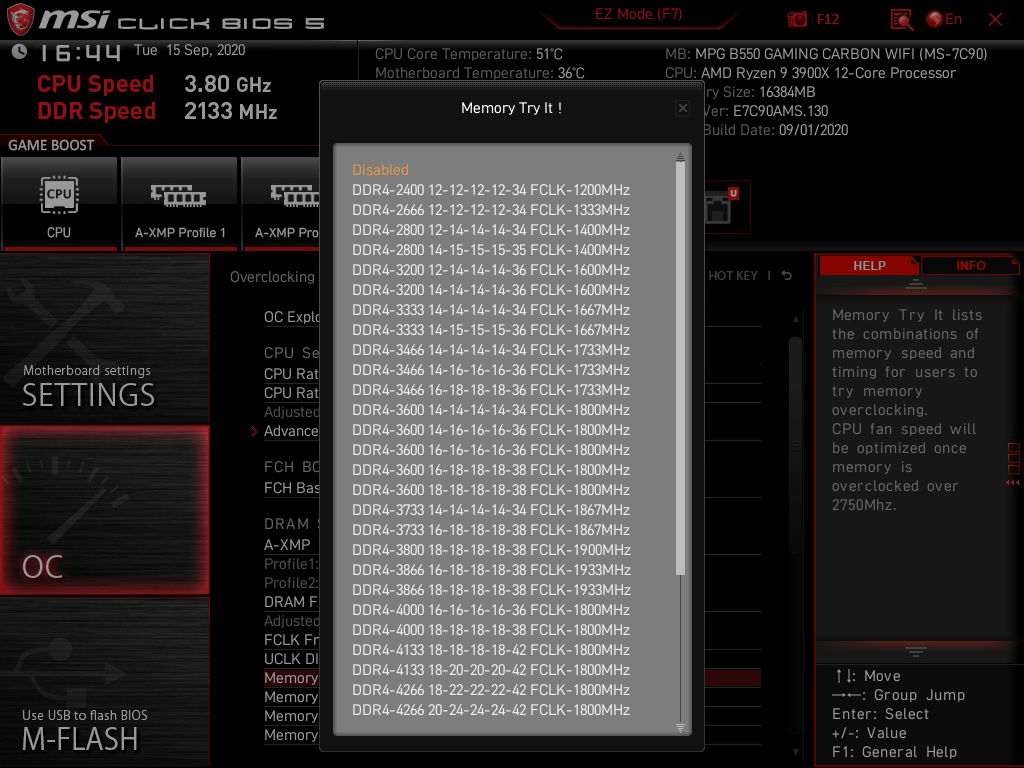Enable A-XMP Profile 1
This screenshot has height=768, width=1024.
180,204
